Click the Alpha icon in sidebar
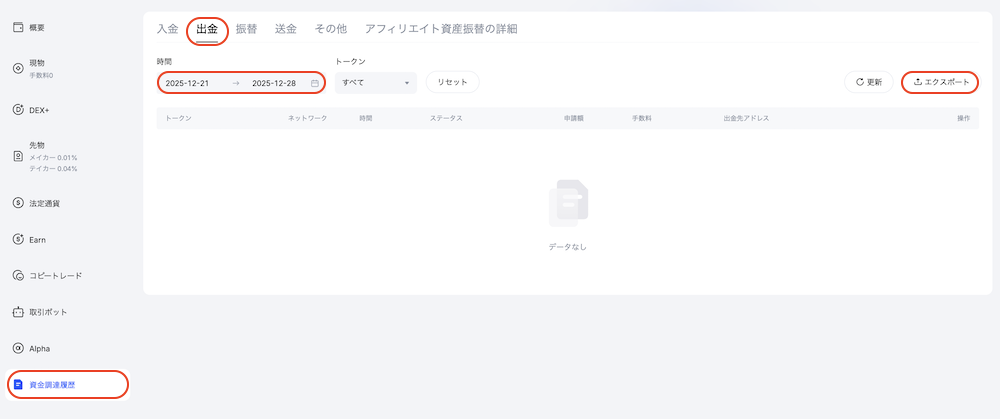Image resolution: width=1000 pixels, height=419 pixels. coord(18,349)
